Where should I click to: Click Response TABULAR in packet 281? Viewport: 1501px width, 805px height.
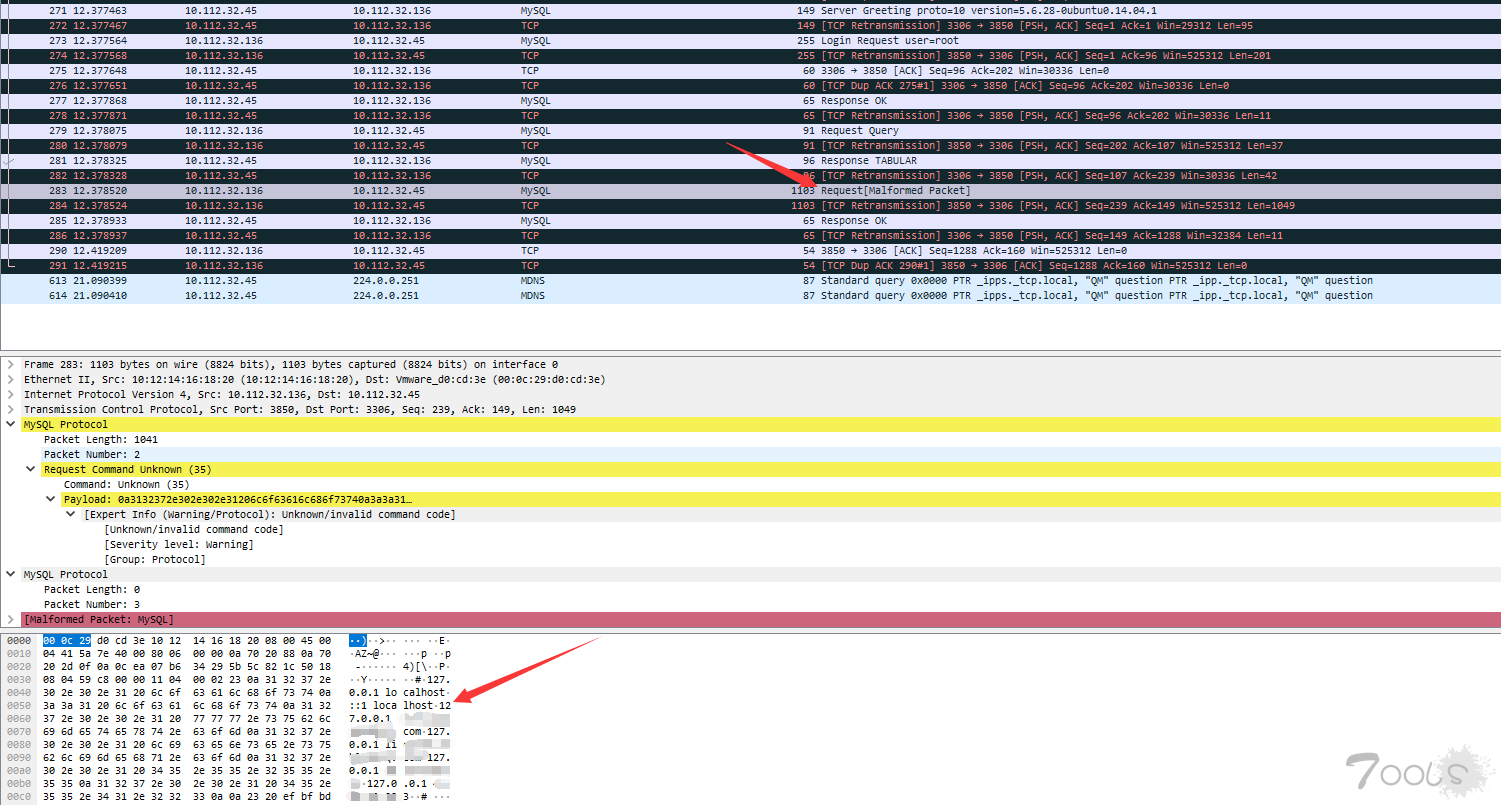[x=869, y=161]
